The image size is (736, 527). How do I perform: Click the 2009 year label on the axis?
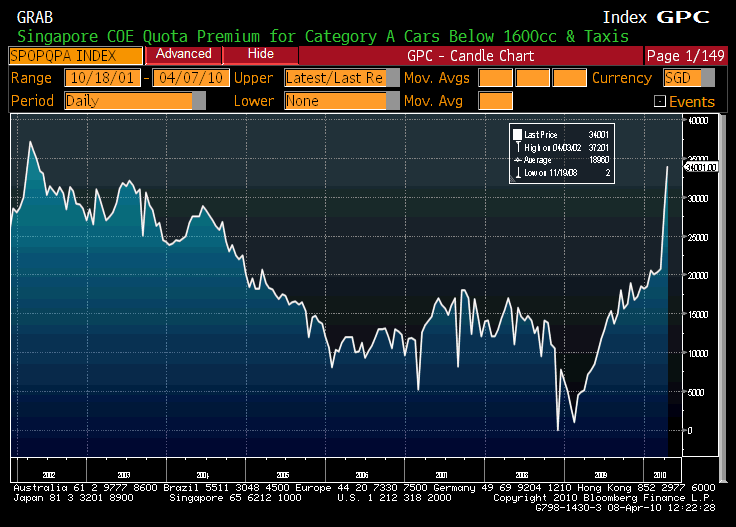tap(601, 475)
